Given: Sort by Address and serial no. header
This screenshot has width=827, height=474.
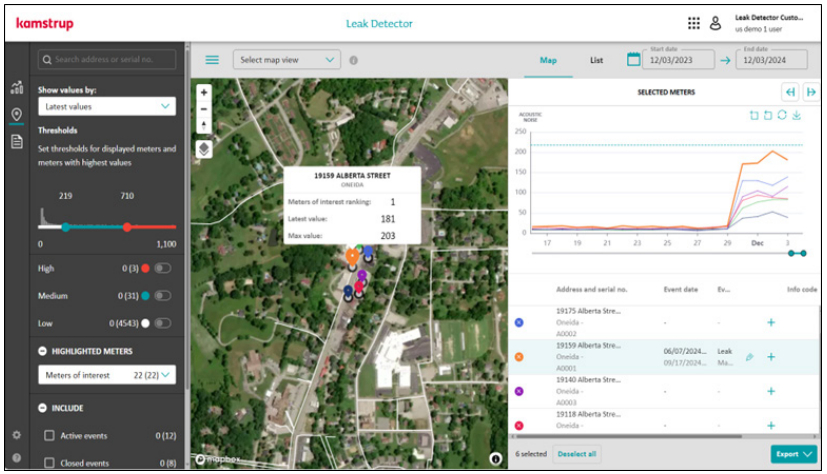Looking at the screenshot, I should tap(591, 289).
